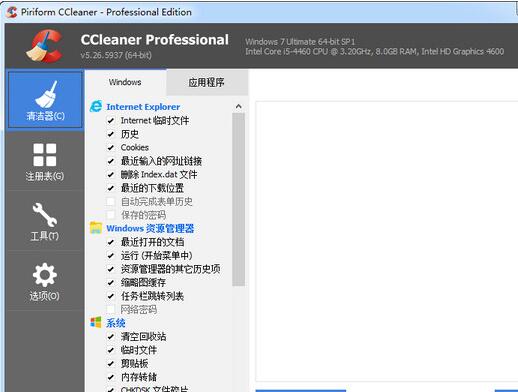Image resolution: width=518 pixels, height=392 pixels.
Task: Toggle 剪贴板 checkbox
Action: point(111,364)
